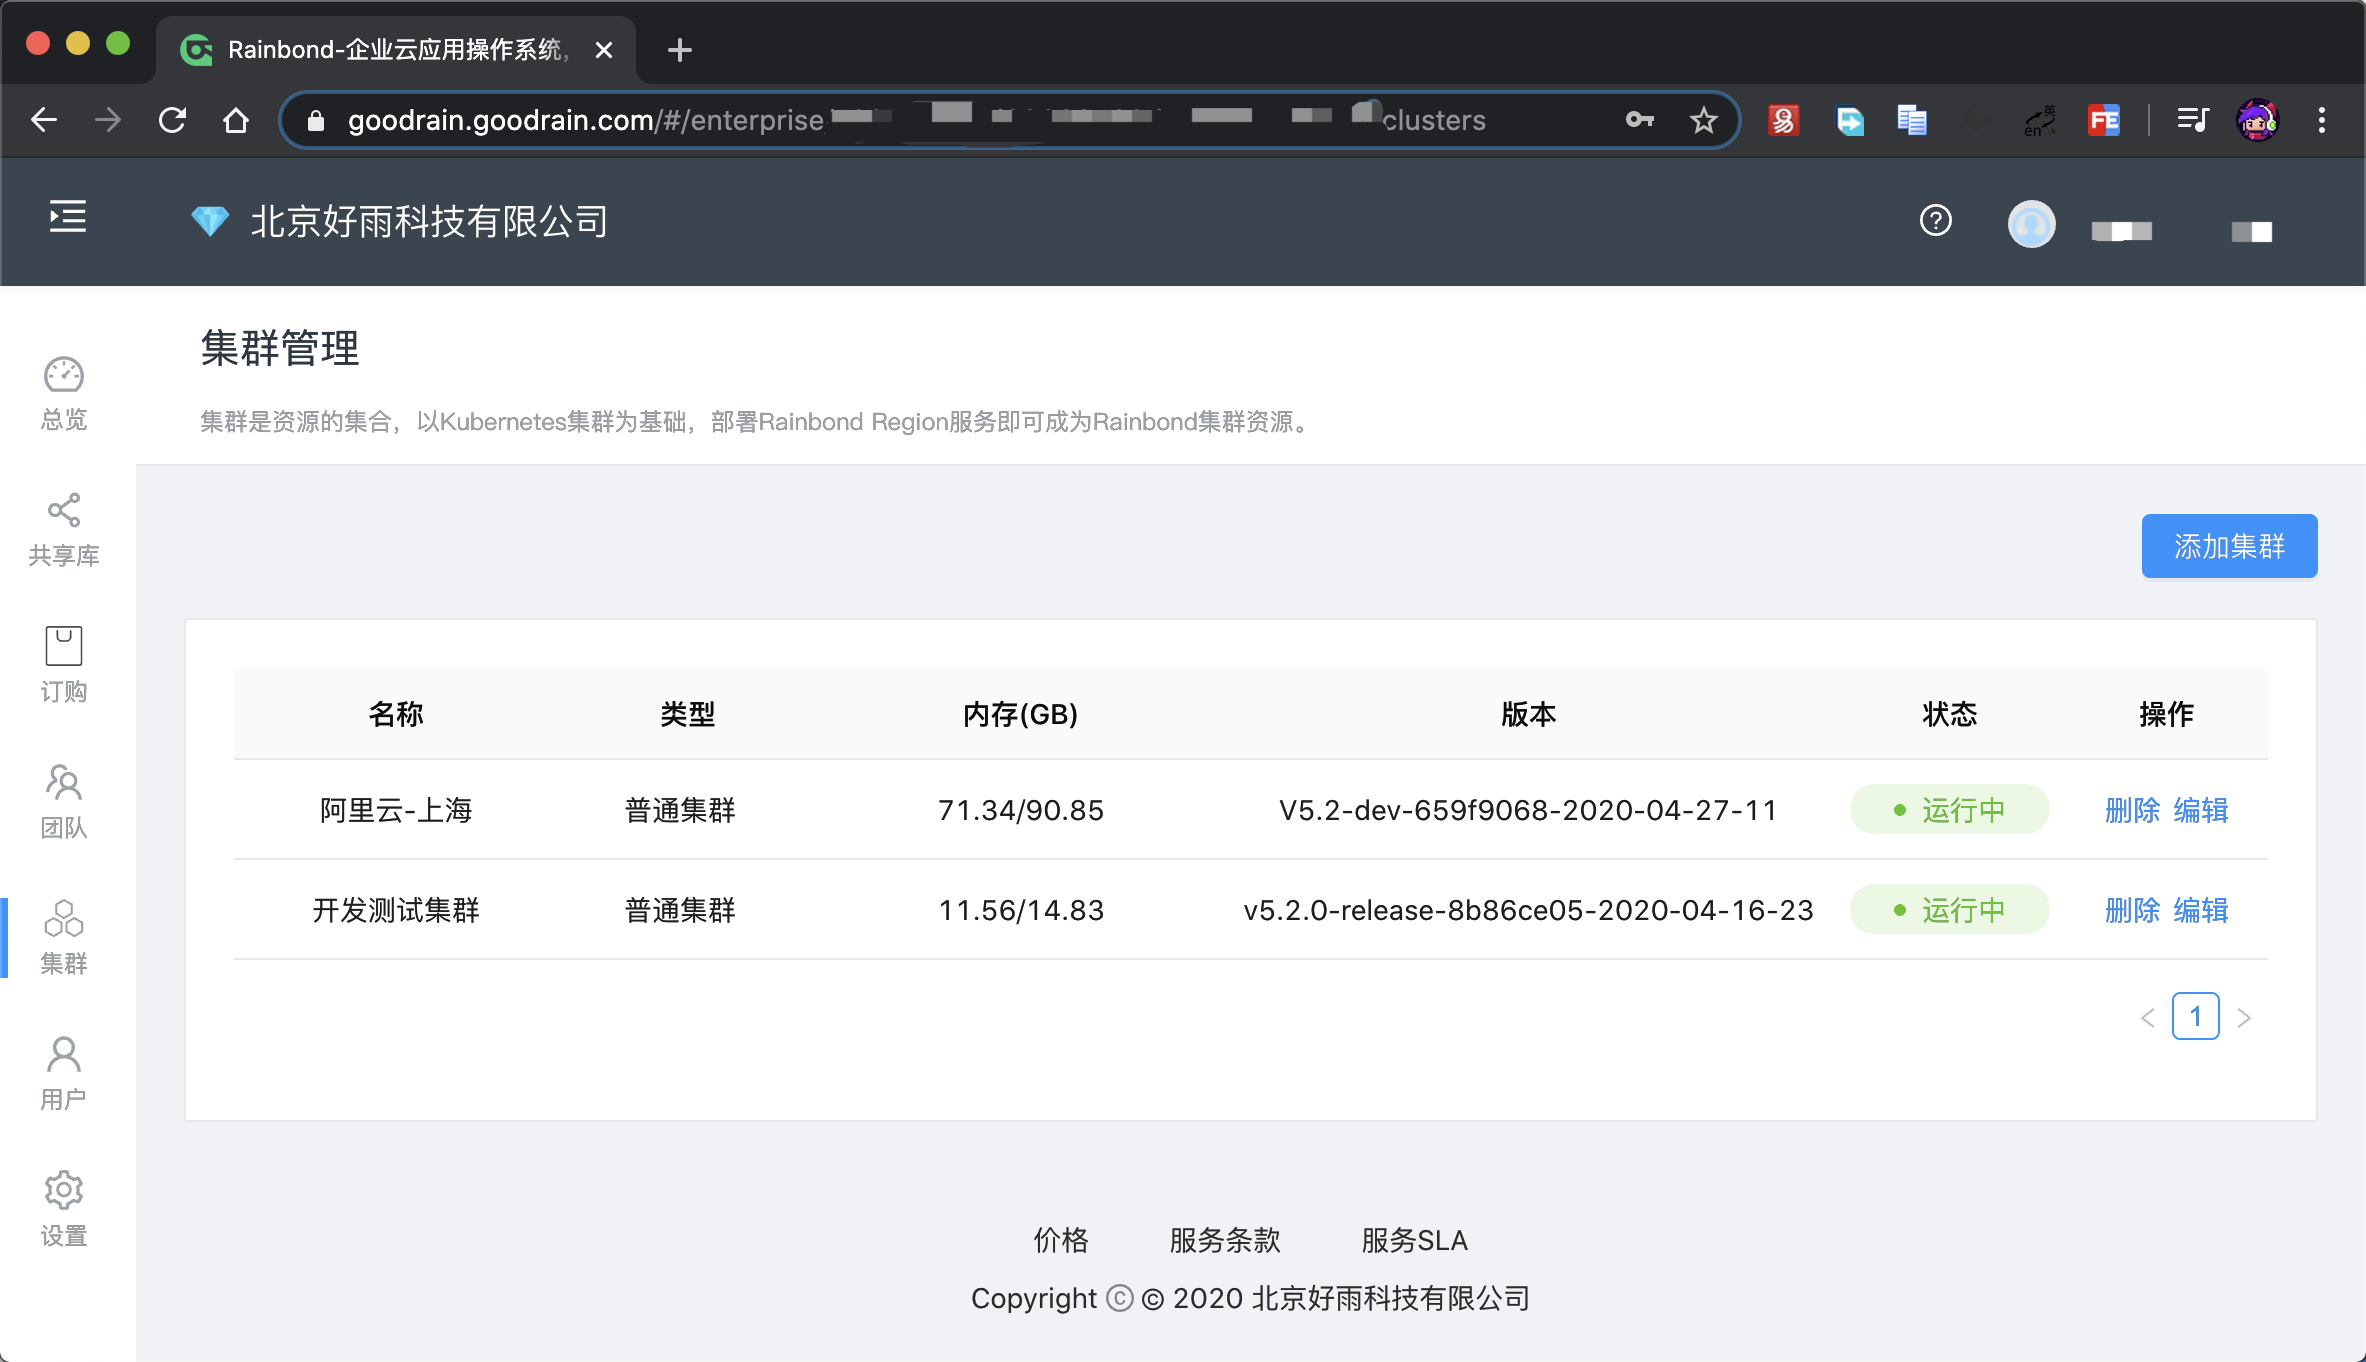Click the translate extension icon
The width and height of the screenshot is (2366, 1362).
click(x=2040, y=120)
